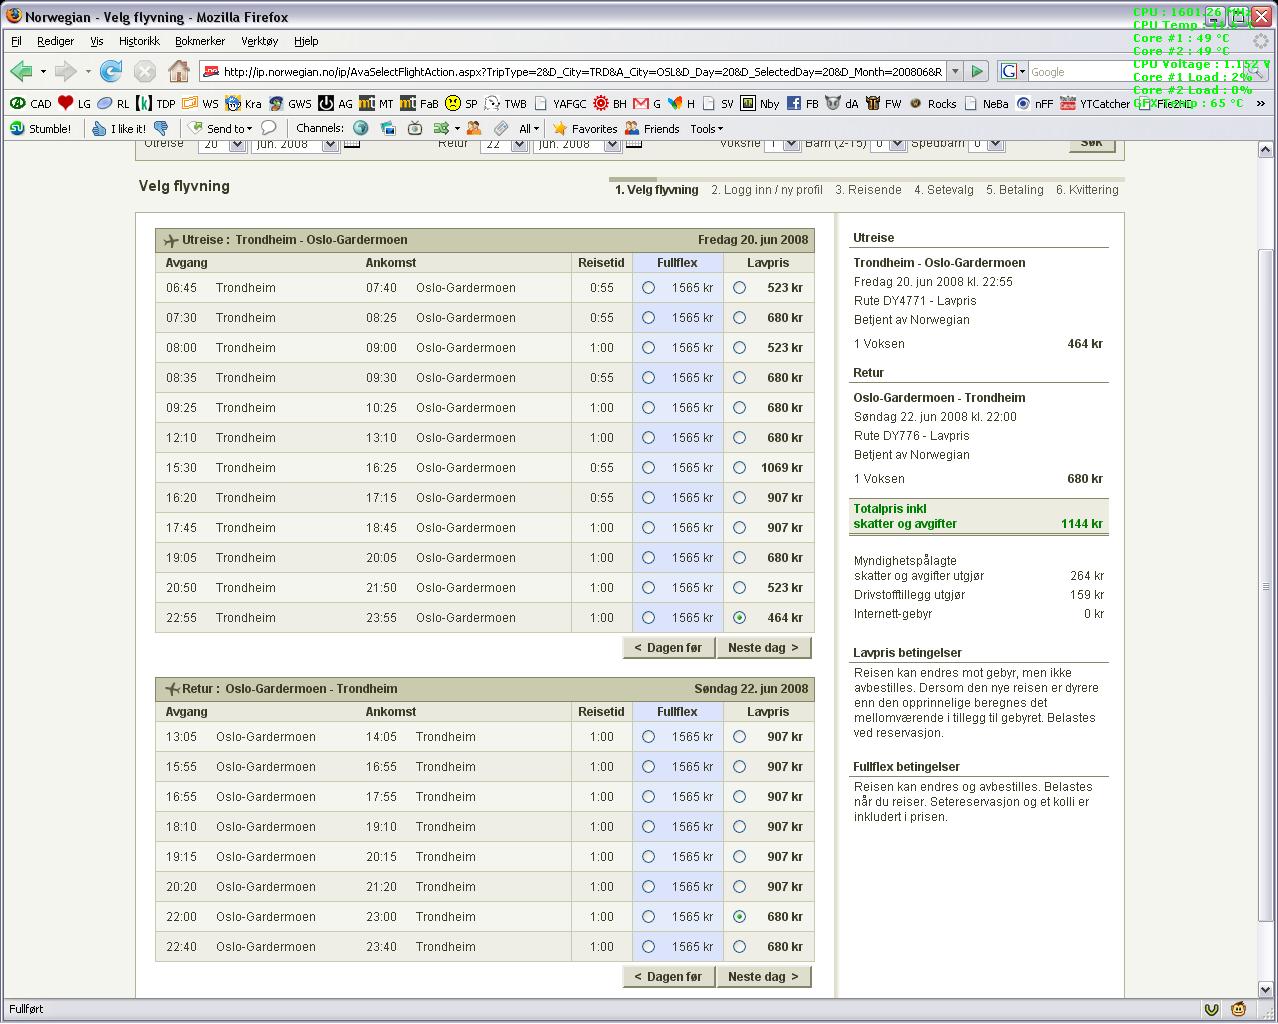Click Neste dag under the Retur table
Image resolution: width=1278 pixels, height=1024 pixels.
tap(763, 976)
